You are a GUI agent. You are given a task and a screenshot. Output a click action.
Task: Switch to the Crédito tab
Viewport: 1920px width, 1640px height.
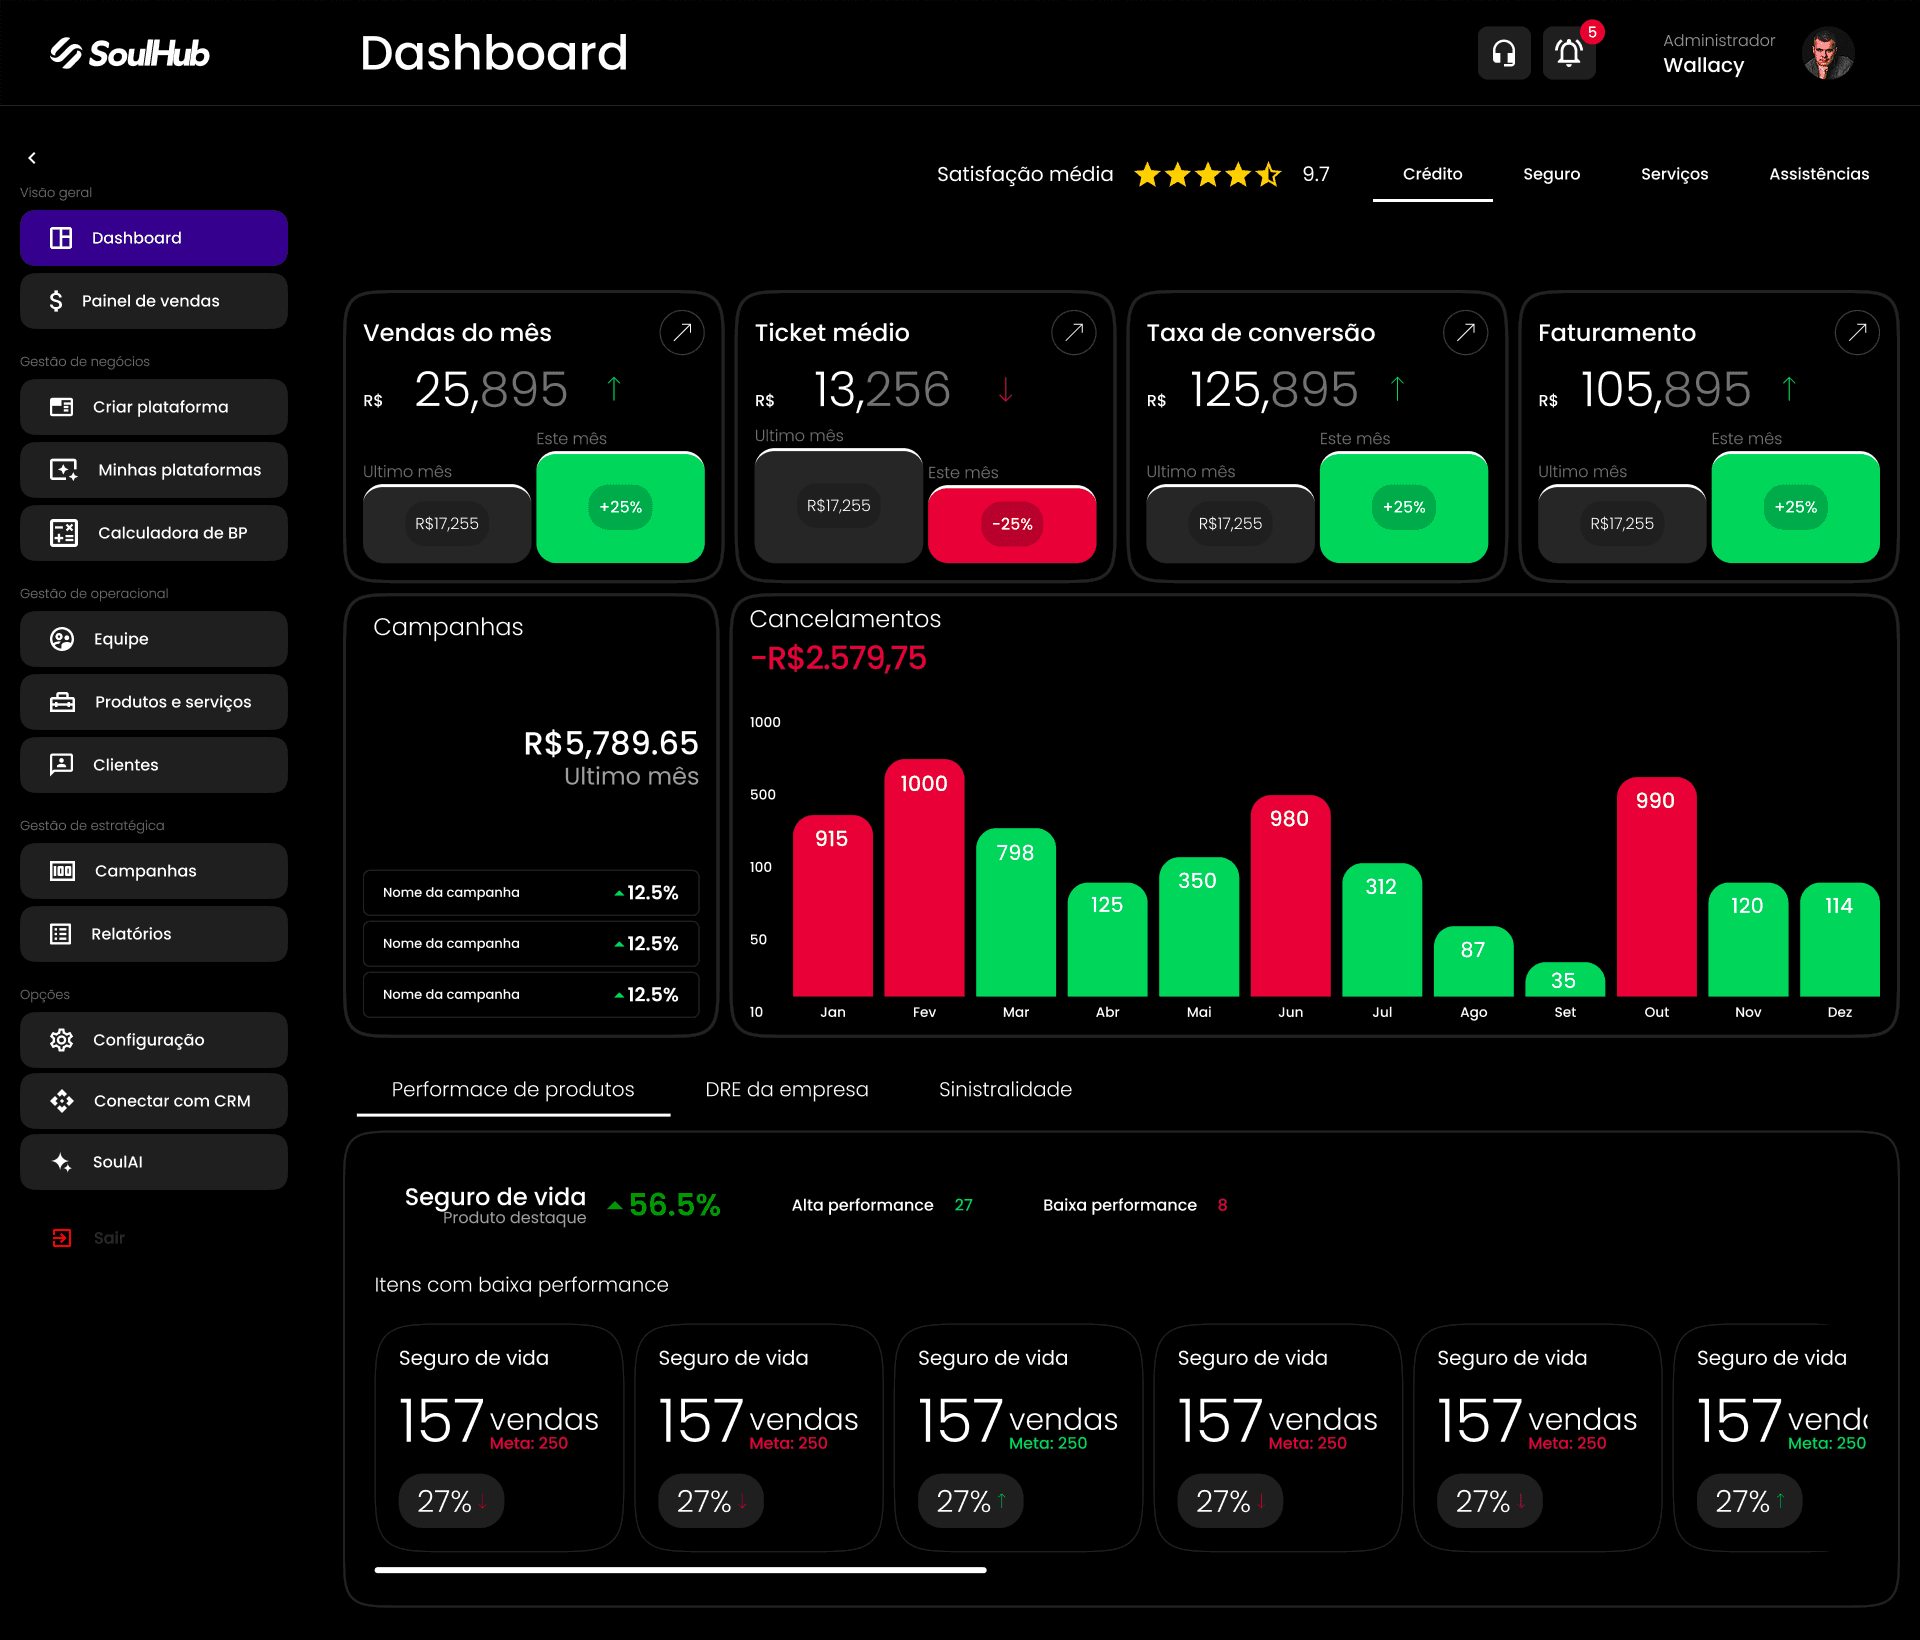[x=1432, y=174]
